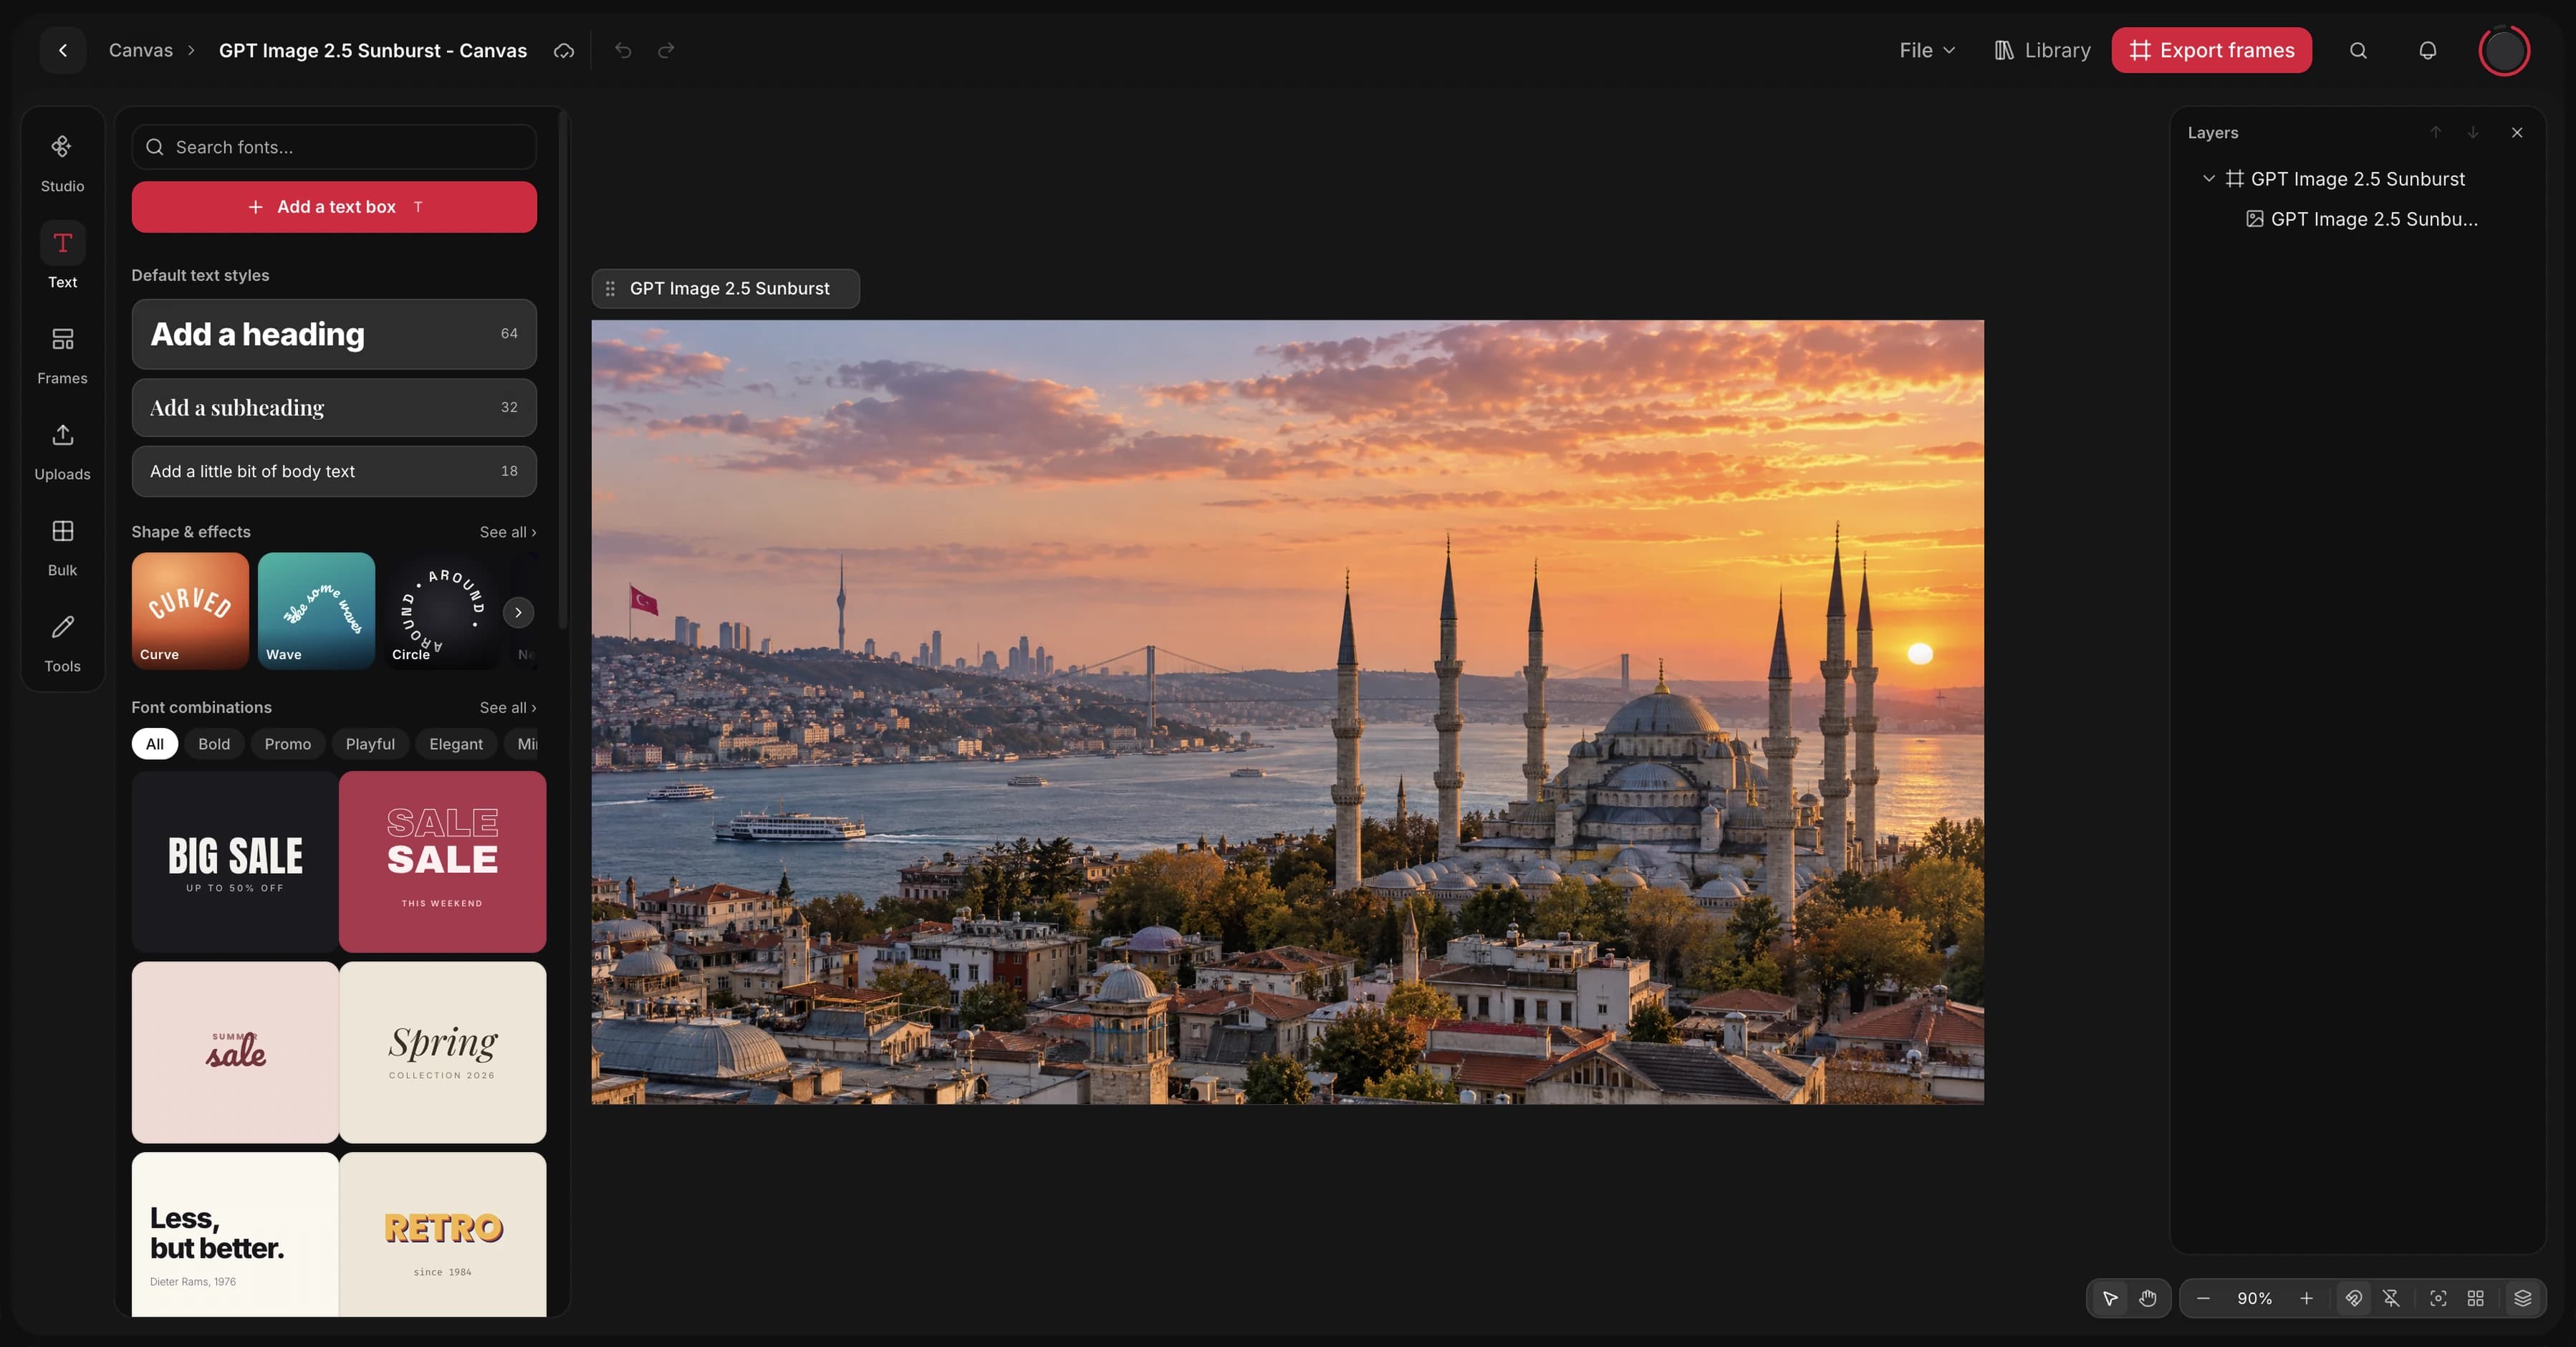2576x1347 pixels.
Task: Pick the BIG SALE font combination
Action: [235, 861]
